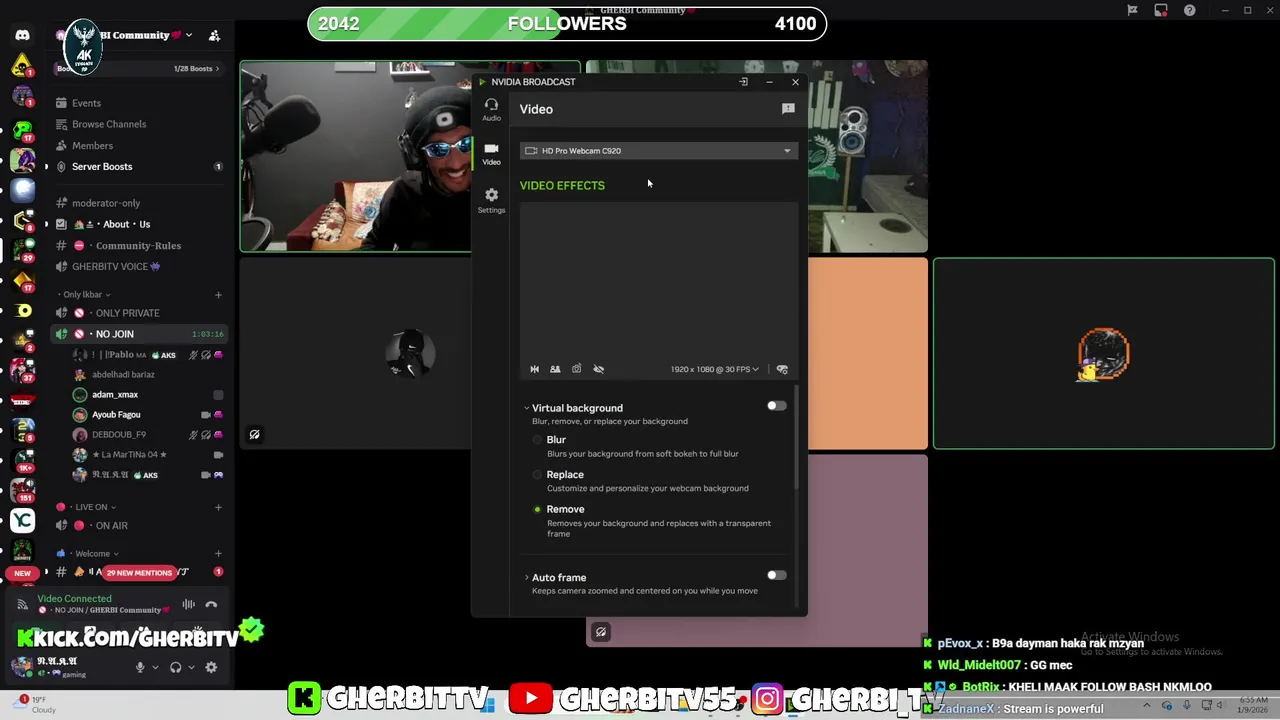The width and height of the screenshot is (1280, 720).
Task: Open Discord home direct messages icon
Action: [x=22, y=35]
